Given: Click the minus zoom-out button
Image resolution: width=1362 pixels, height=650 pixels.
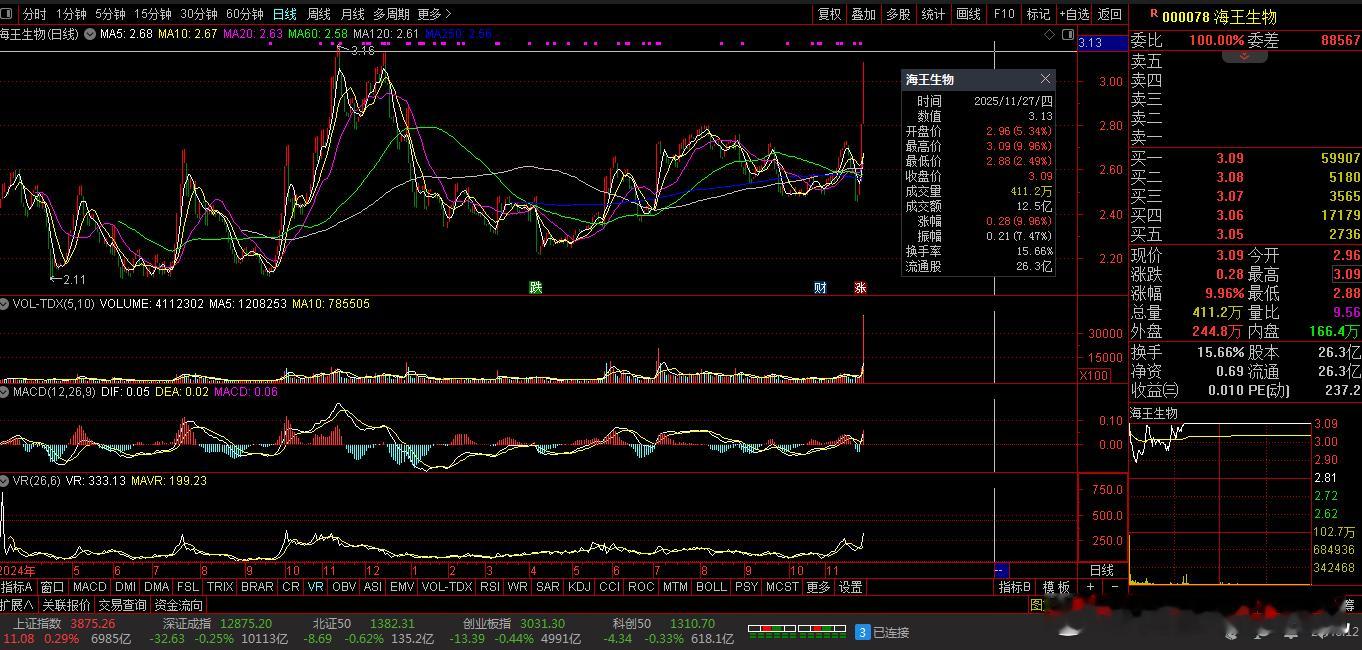Looking at the screenshot, I should [1114, 587].
